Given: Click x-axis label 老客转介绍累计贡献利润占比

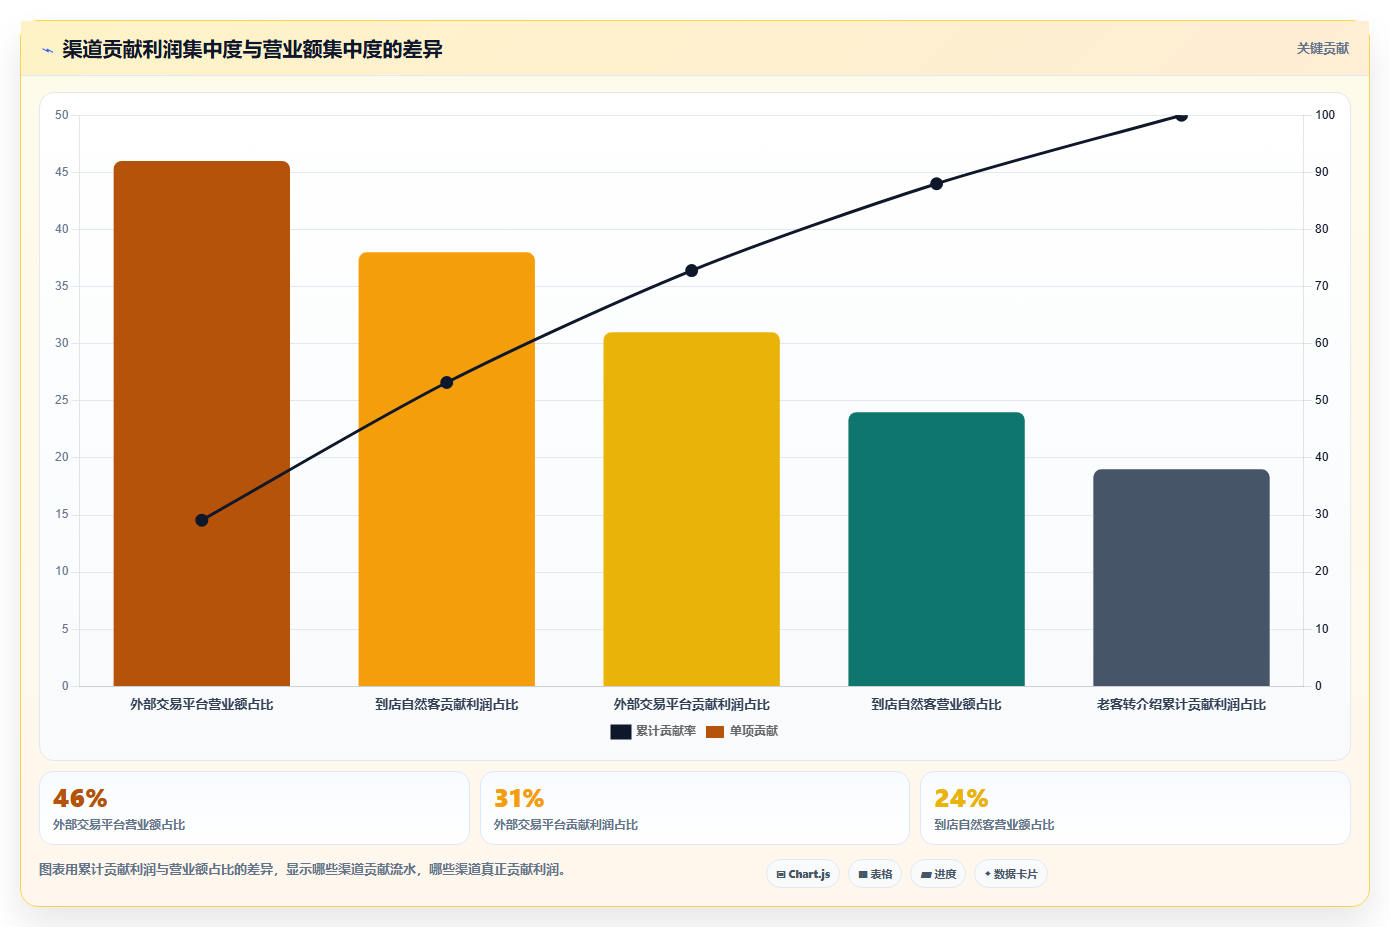Looking at the screenshot, I should pyautogui.click(x=1181, y=705).
